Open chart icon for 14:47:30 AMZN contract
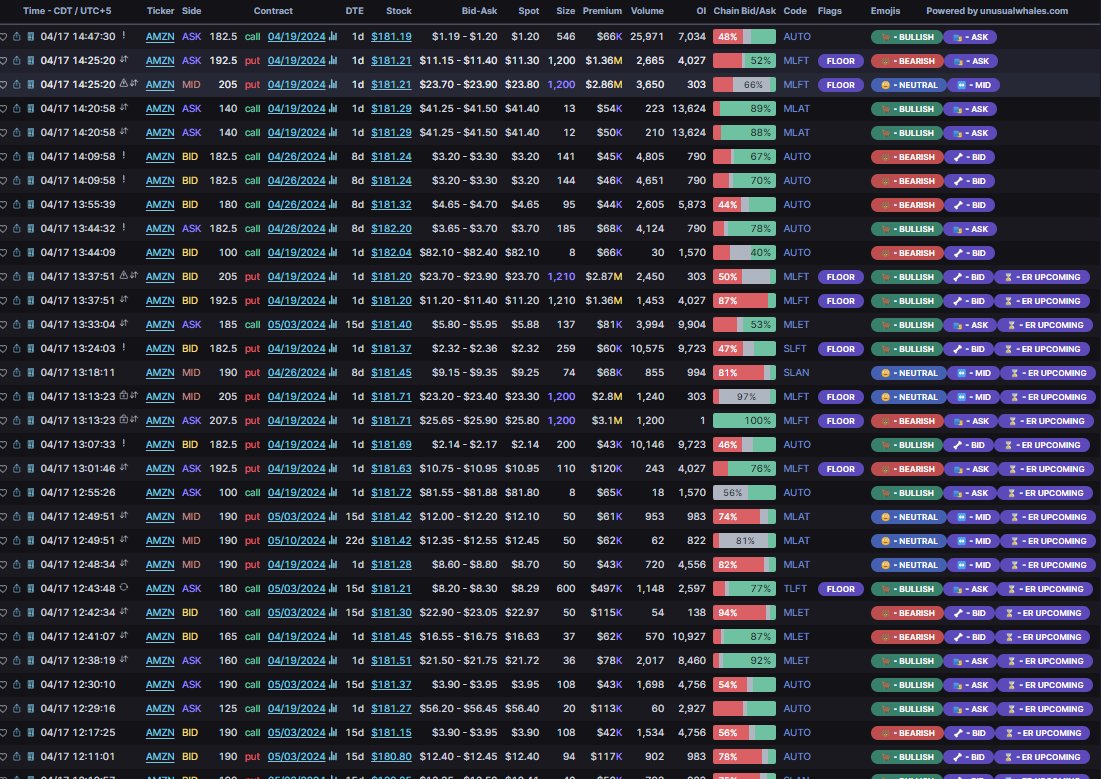This screenshot has width=1101, height=779. click(333, 37)
